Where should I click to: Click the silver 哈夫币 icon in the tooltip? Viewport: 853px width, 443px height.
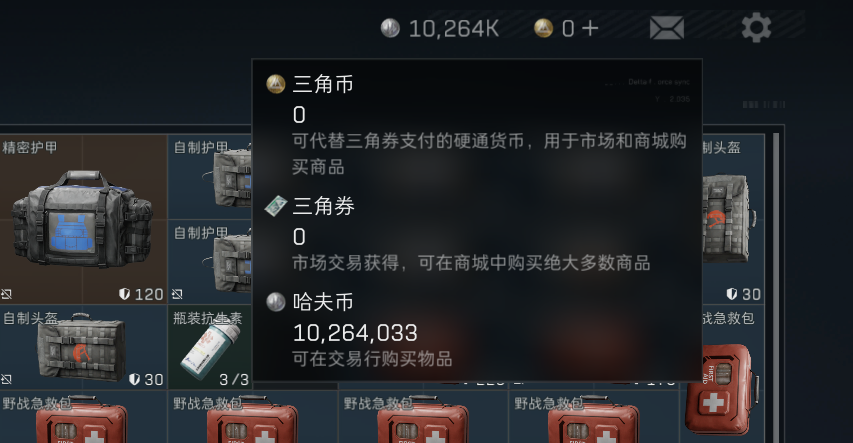[276, 302]
